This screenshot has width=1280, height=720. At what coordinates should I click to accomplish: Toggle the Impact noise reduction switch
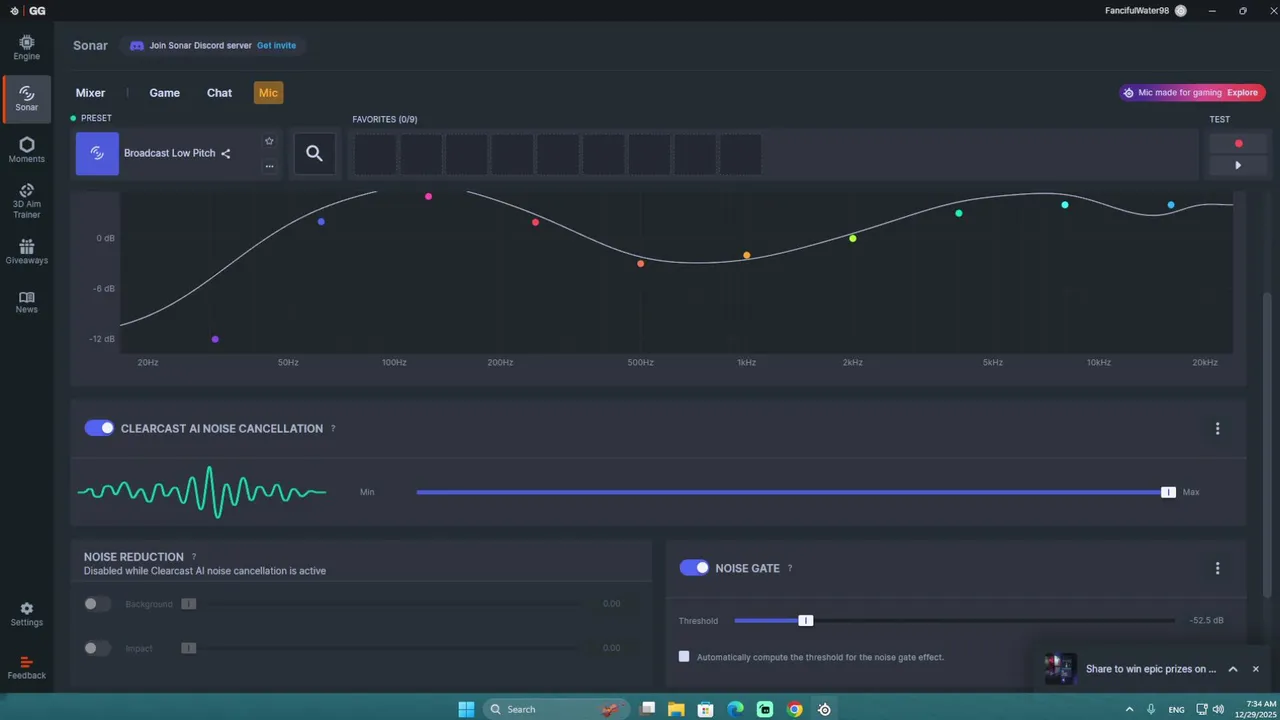coord(97,648)
